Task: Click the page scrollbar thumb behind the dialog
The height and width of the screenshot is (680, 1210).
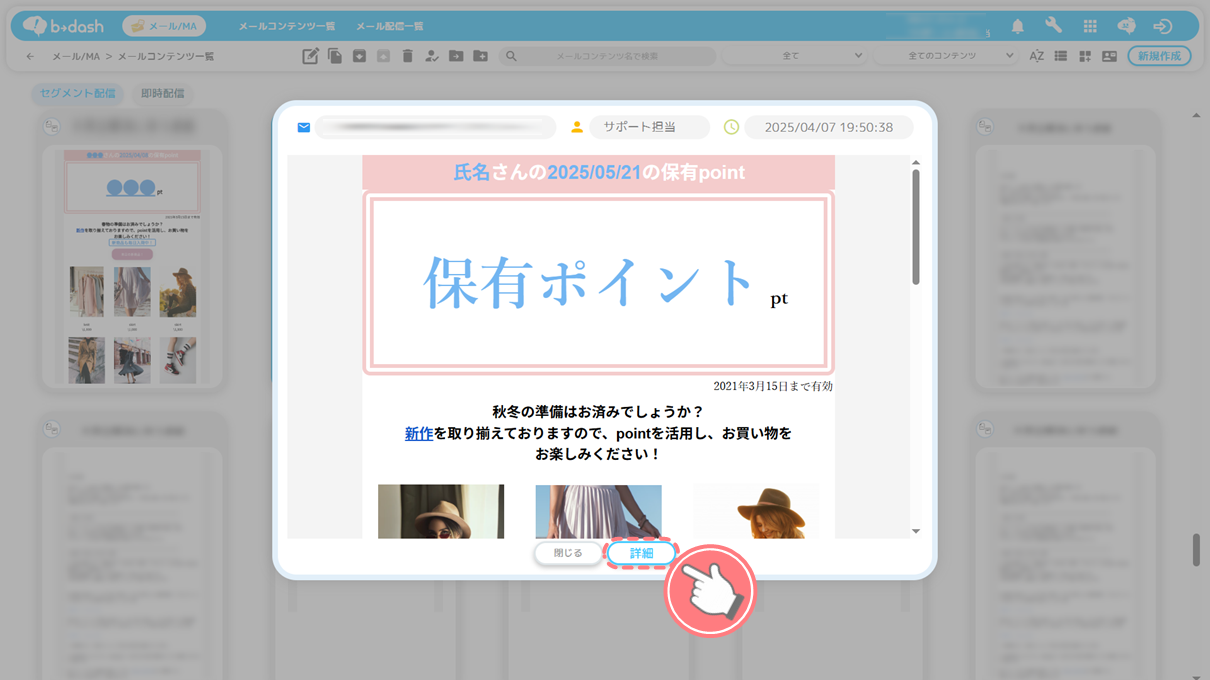Action: coord(1196,549)
